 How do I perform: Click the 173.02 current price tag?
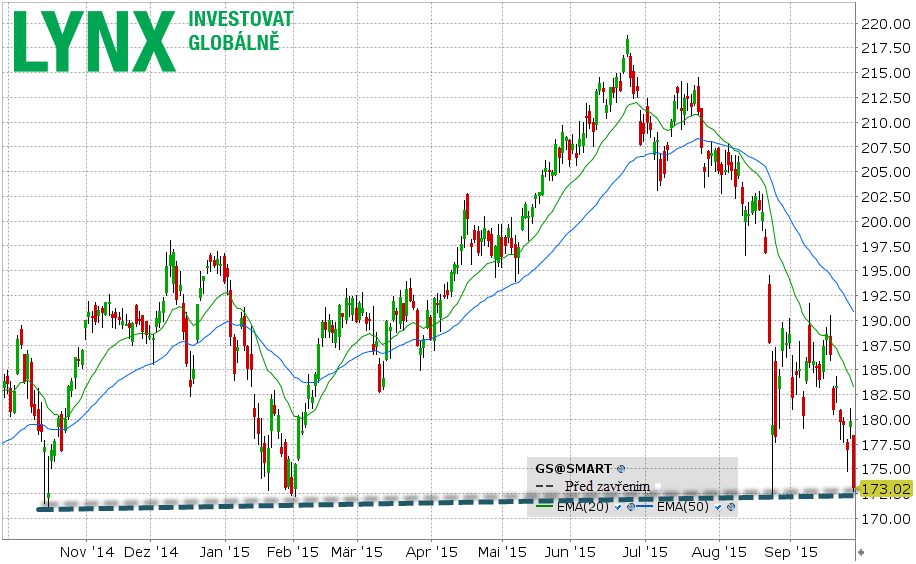coord(885,489)
